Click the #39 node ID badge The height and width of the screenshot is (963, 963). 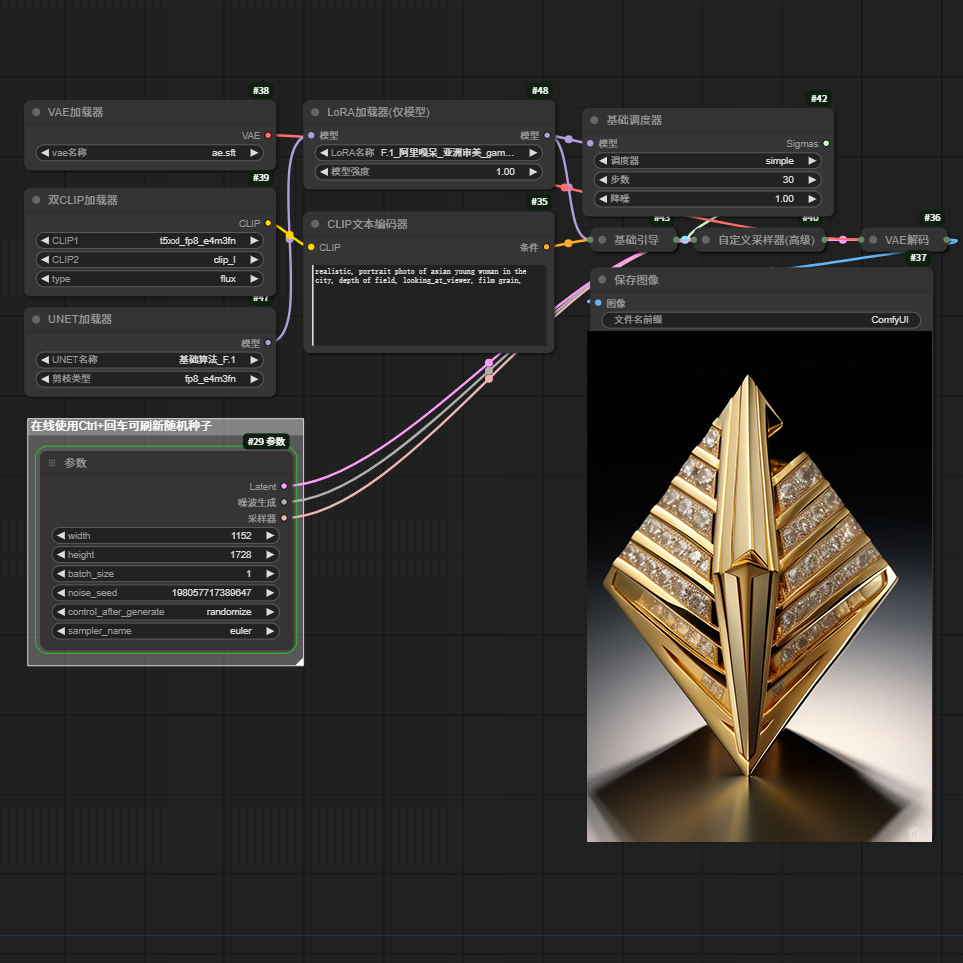click(x=261, y=178)
